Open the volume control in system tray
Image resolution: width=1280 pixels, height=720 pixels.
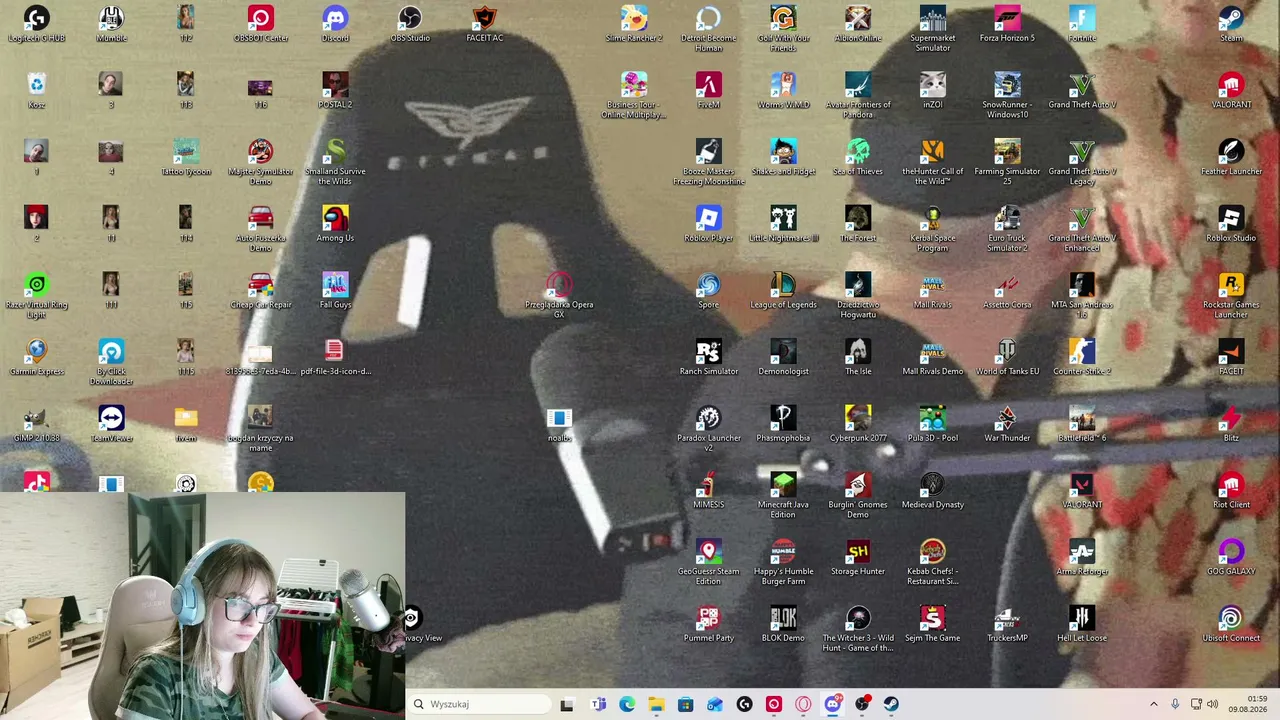coord(1212,704)
